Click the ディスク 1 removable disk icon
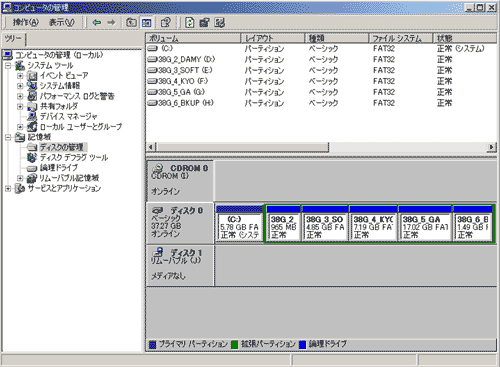500x367 pixels. (158, 252)
